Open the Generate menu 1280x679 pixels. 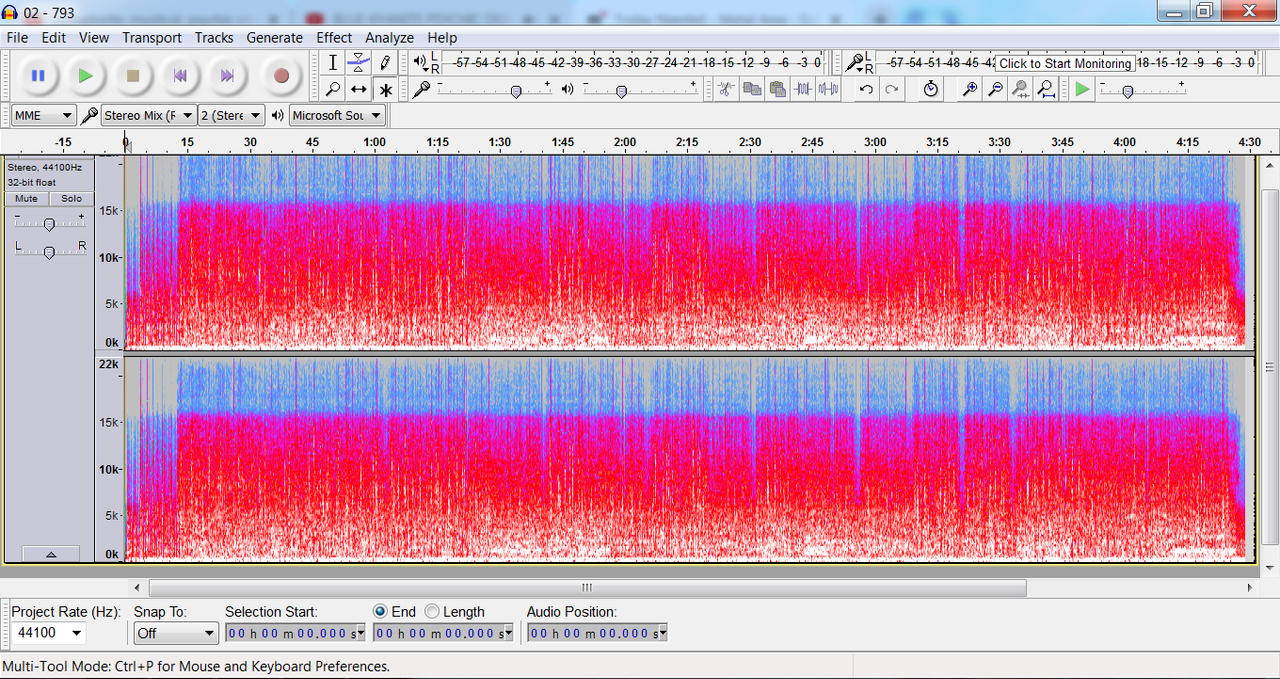[274, 38]
